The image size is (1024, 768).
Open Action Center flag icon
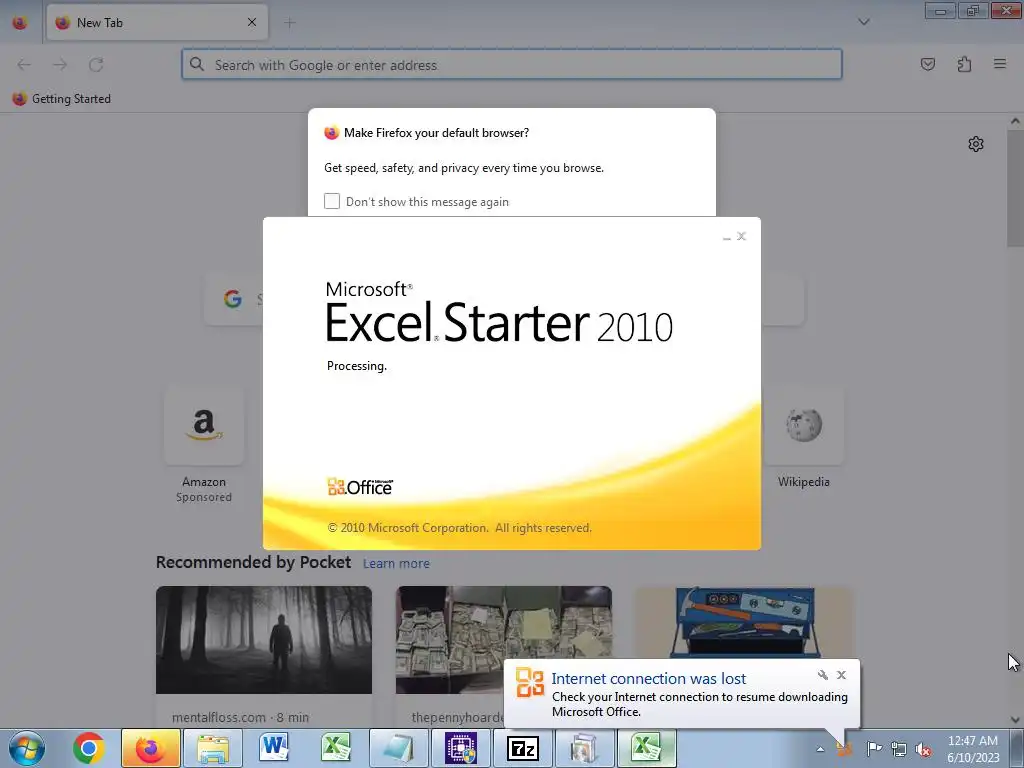[874, 749]
